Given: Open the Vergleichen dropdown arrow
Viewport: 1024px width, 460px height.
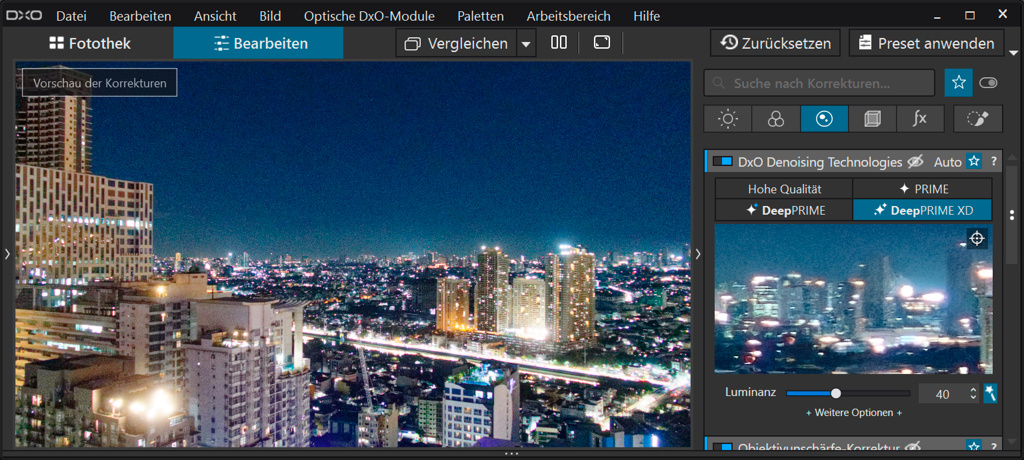Looking at the screenshot, I should pyautogui.click(x=526, y=44).
